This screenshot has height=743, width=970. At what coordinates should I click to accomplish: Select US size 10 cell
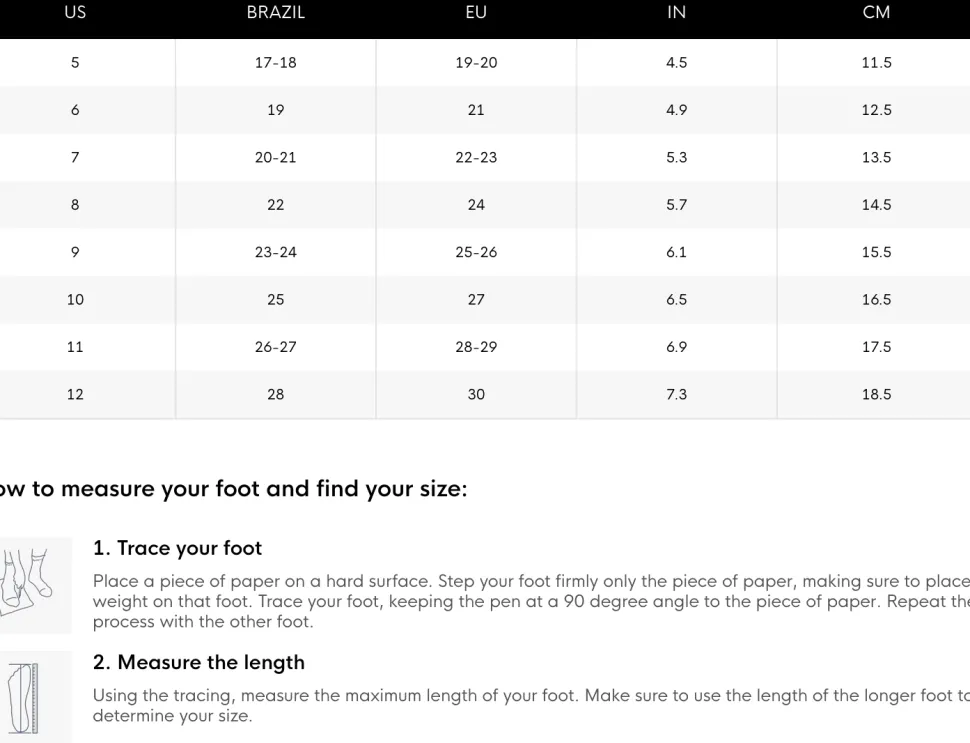[75, 299]
